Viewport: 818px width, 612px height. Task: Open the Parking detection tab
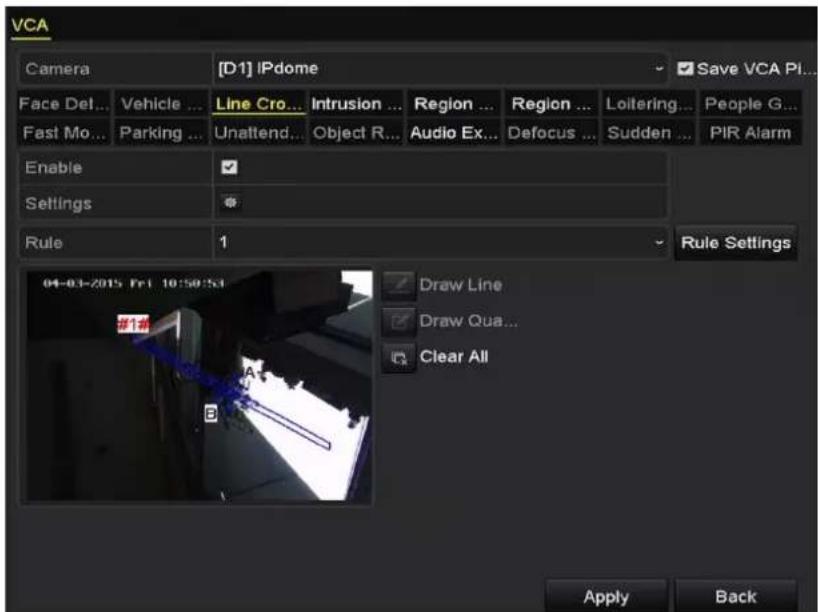[x=161, y=133]
